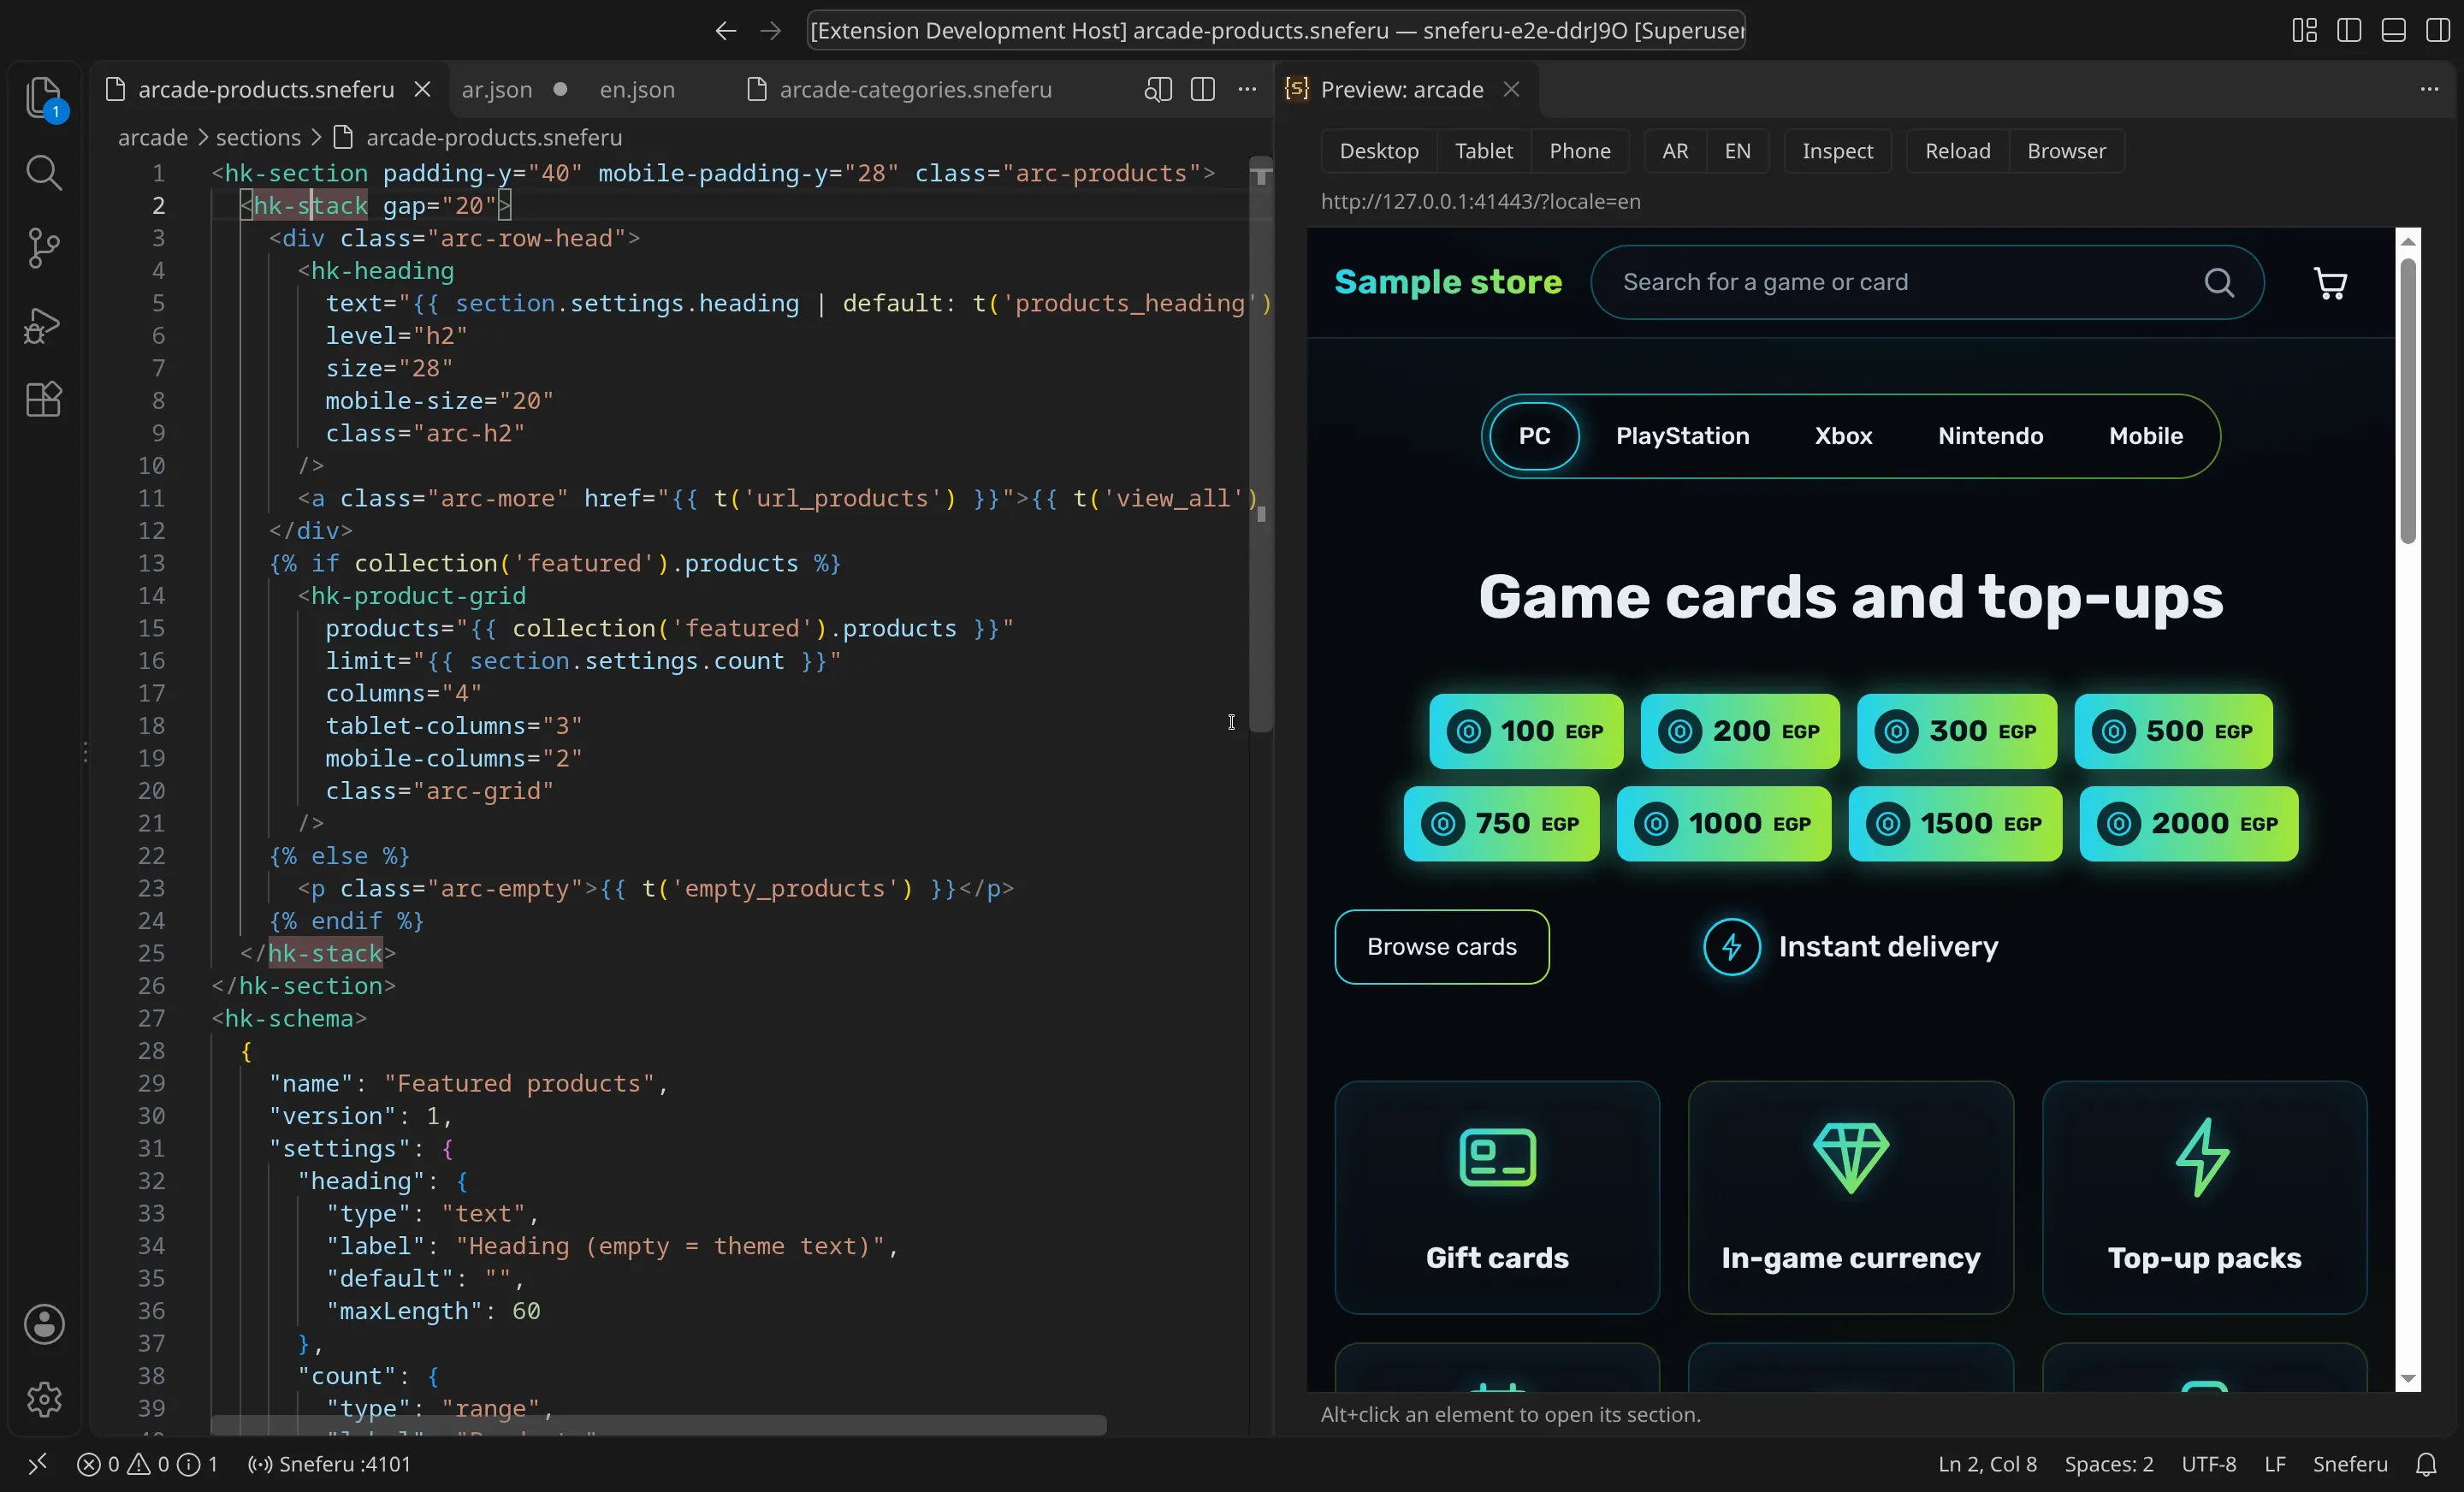Open the notifications bell
Screen dimensions: 2464x1492
(2426, 1464)
